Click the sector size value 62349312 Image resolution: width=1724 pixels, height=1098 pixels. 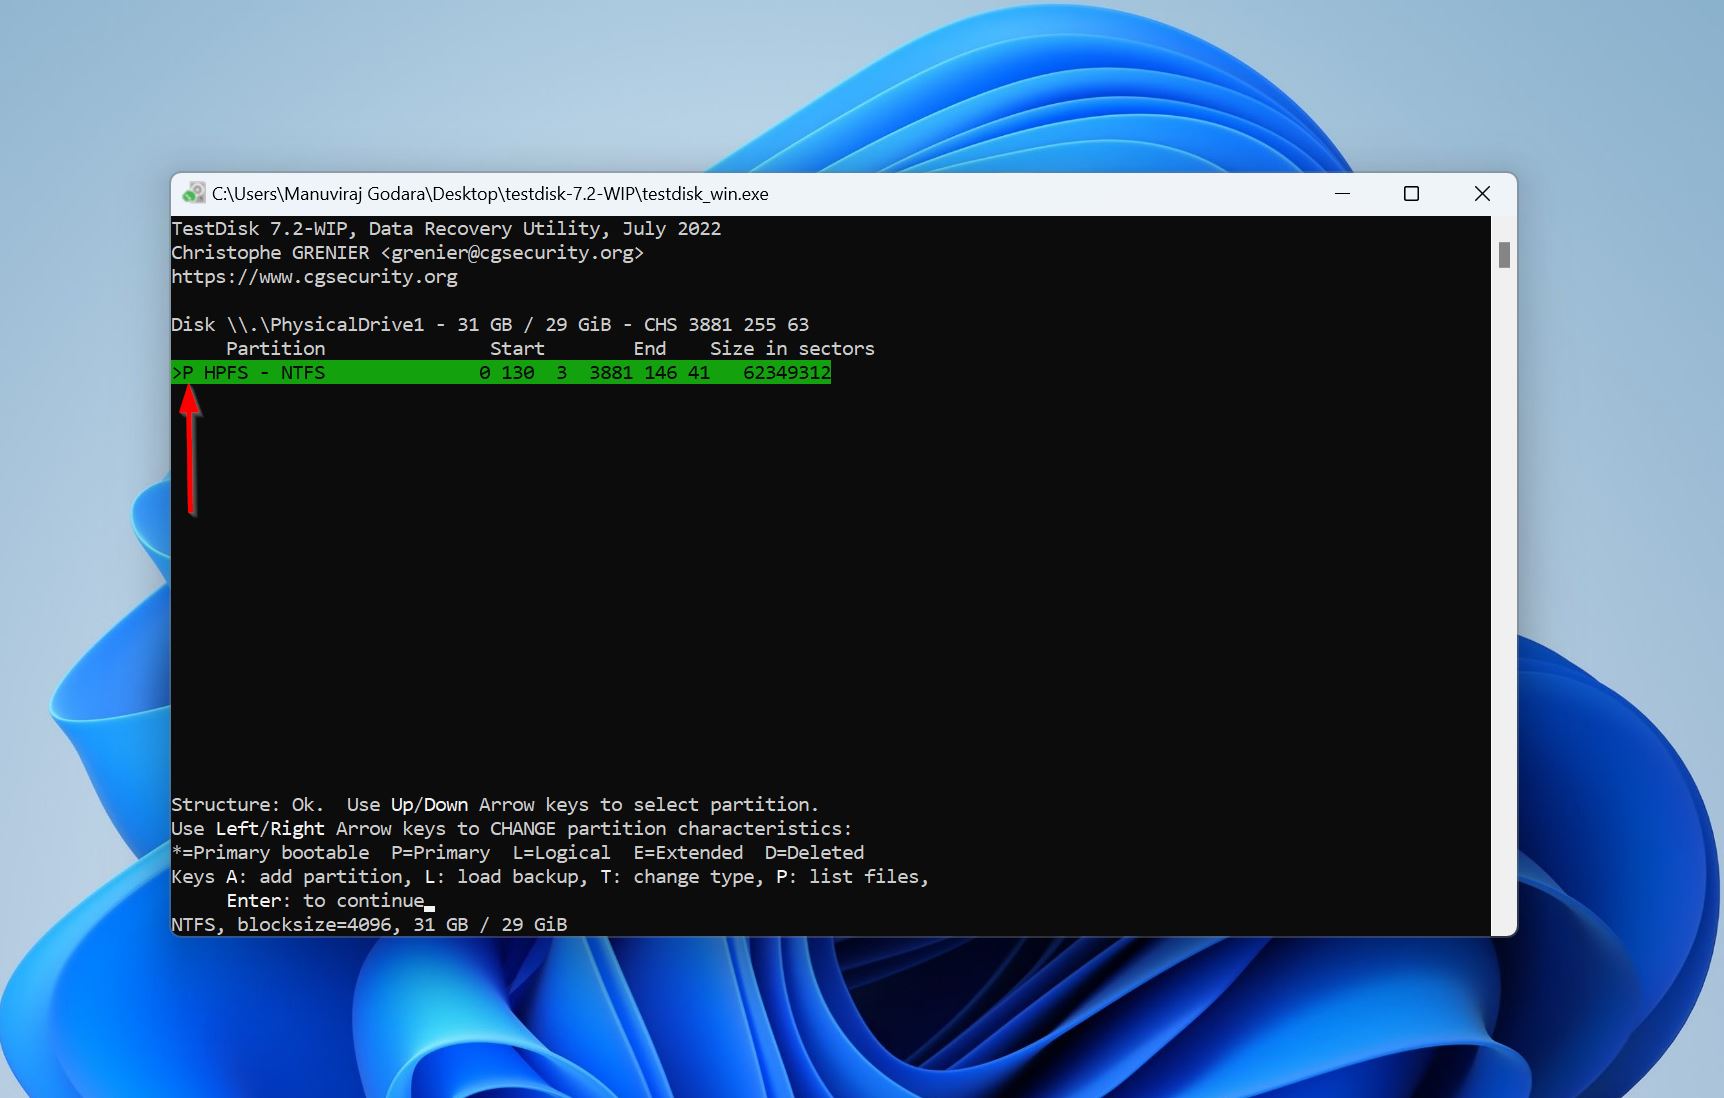787,372
